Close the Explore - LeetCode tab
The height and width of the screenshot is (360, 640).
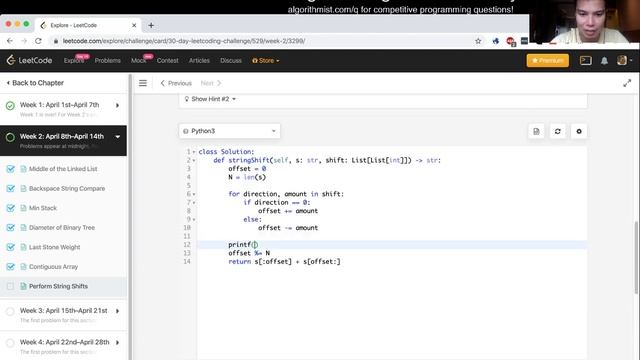click(134, 25)
